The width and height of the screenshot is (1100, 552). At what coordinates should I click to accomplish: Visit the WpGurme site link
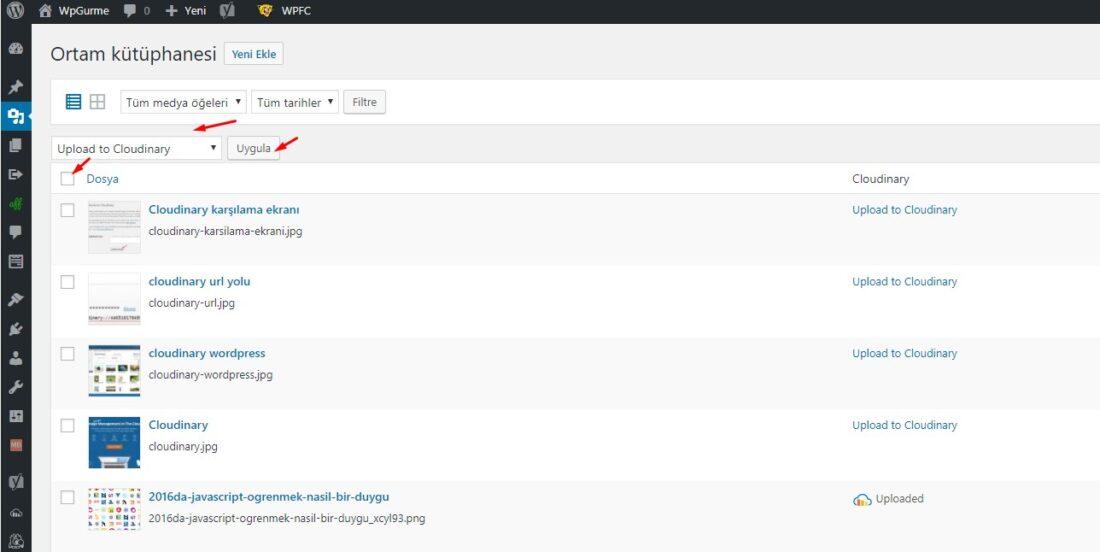point(74,11)
